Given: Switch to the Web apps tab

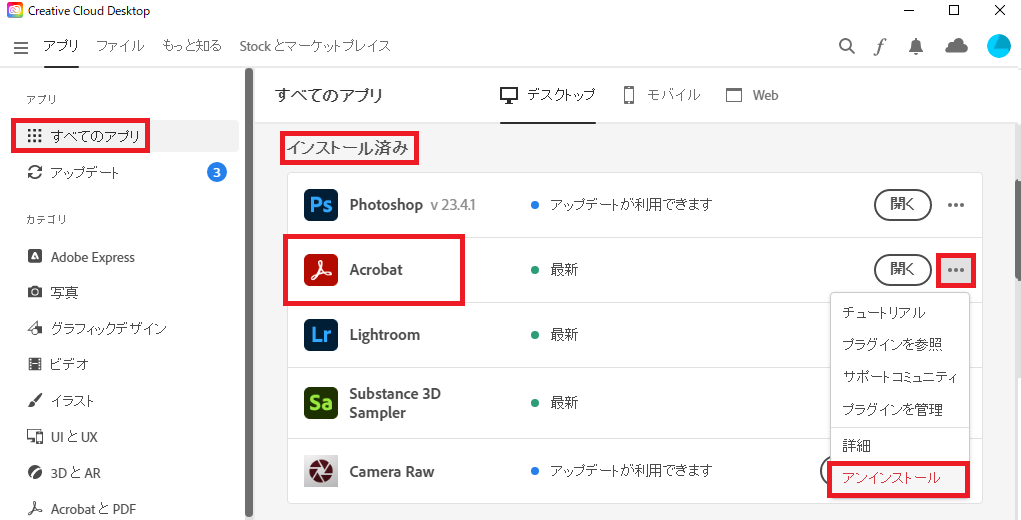Looking at the screenshot, I should coord(752,95).
